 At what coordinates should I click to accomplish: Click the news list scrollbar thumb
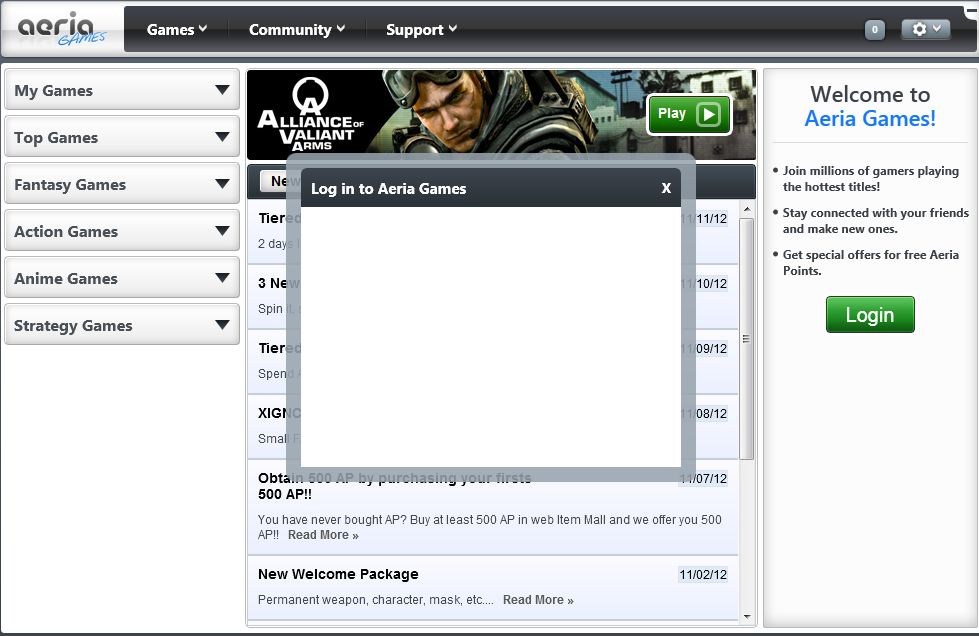click(x=747, y=339)
